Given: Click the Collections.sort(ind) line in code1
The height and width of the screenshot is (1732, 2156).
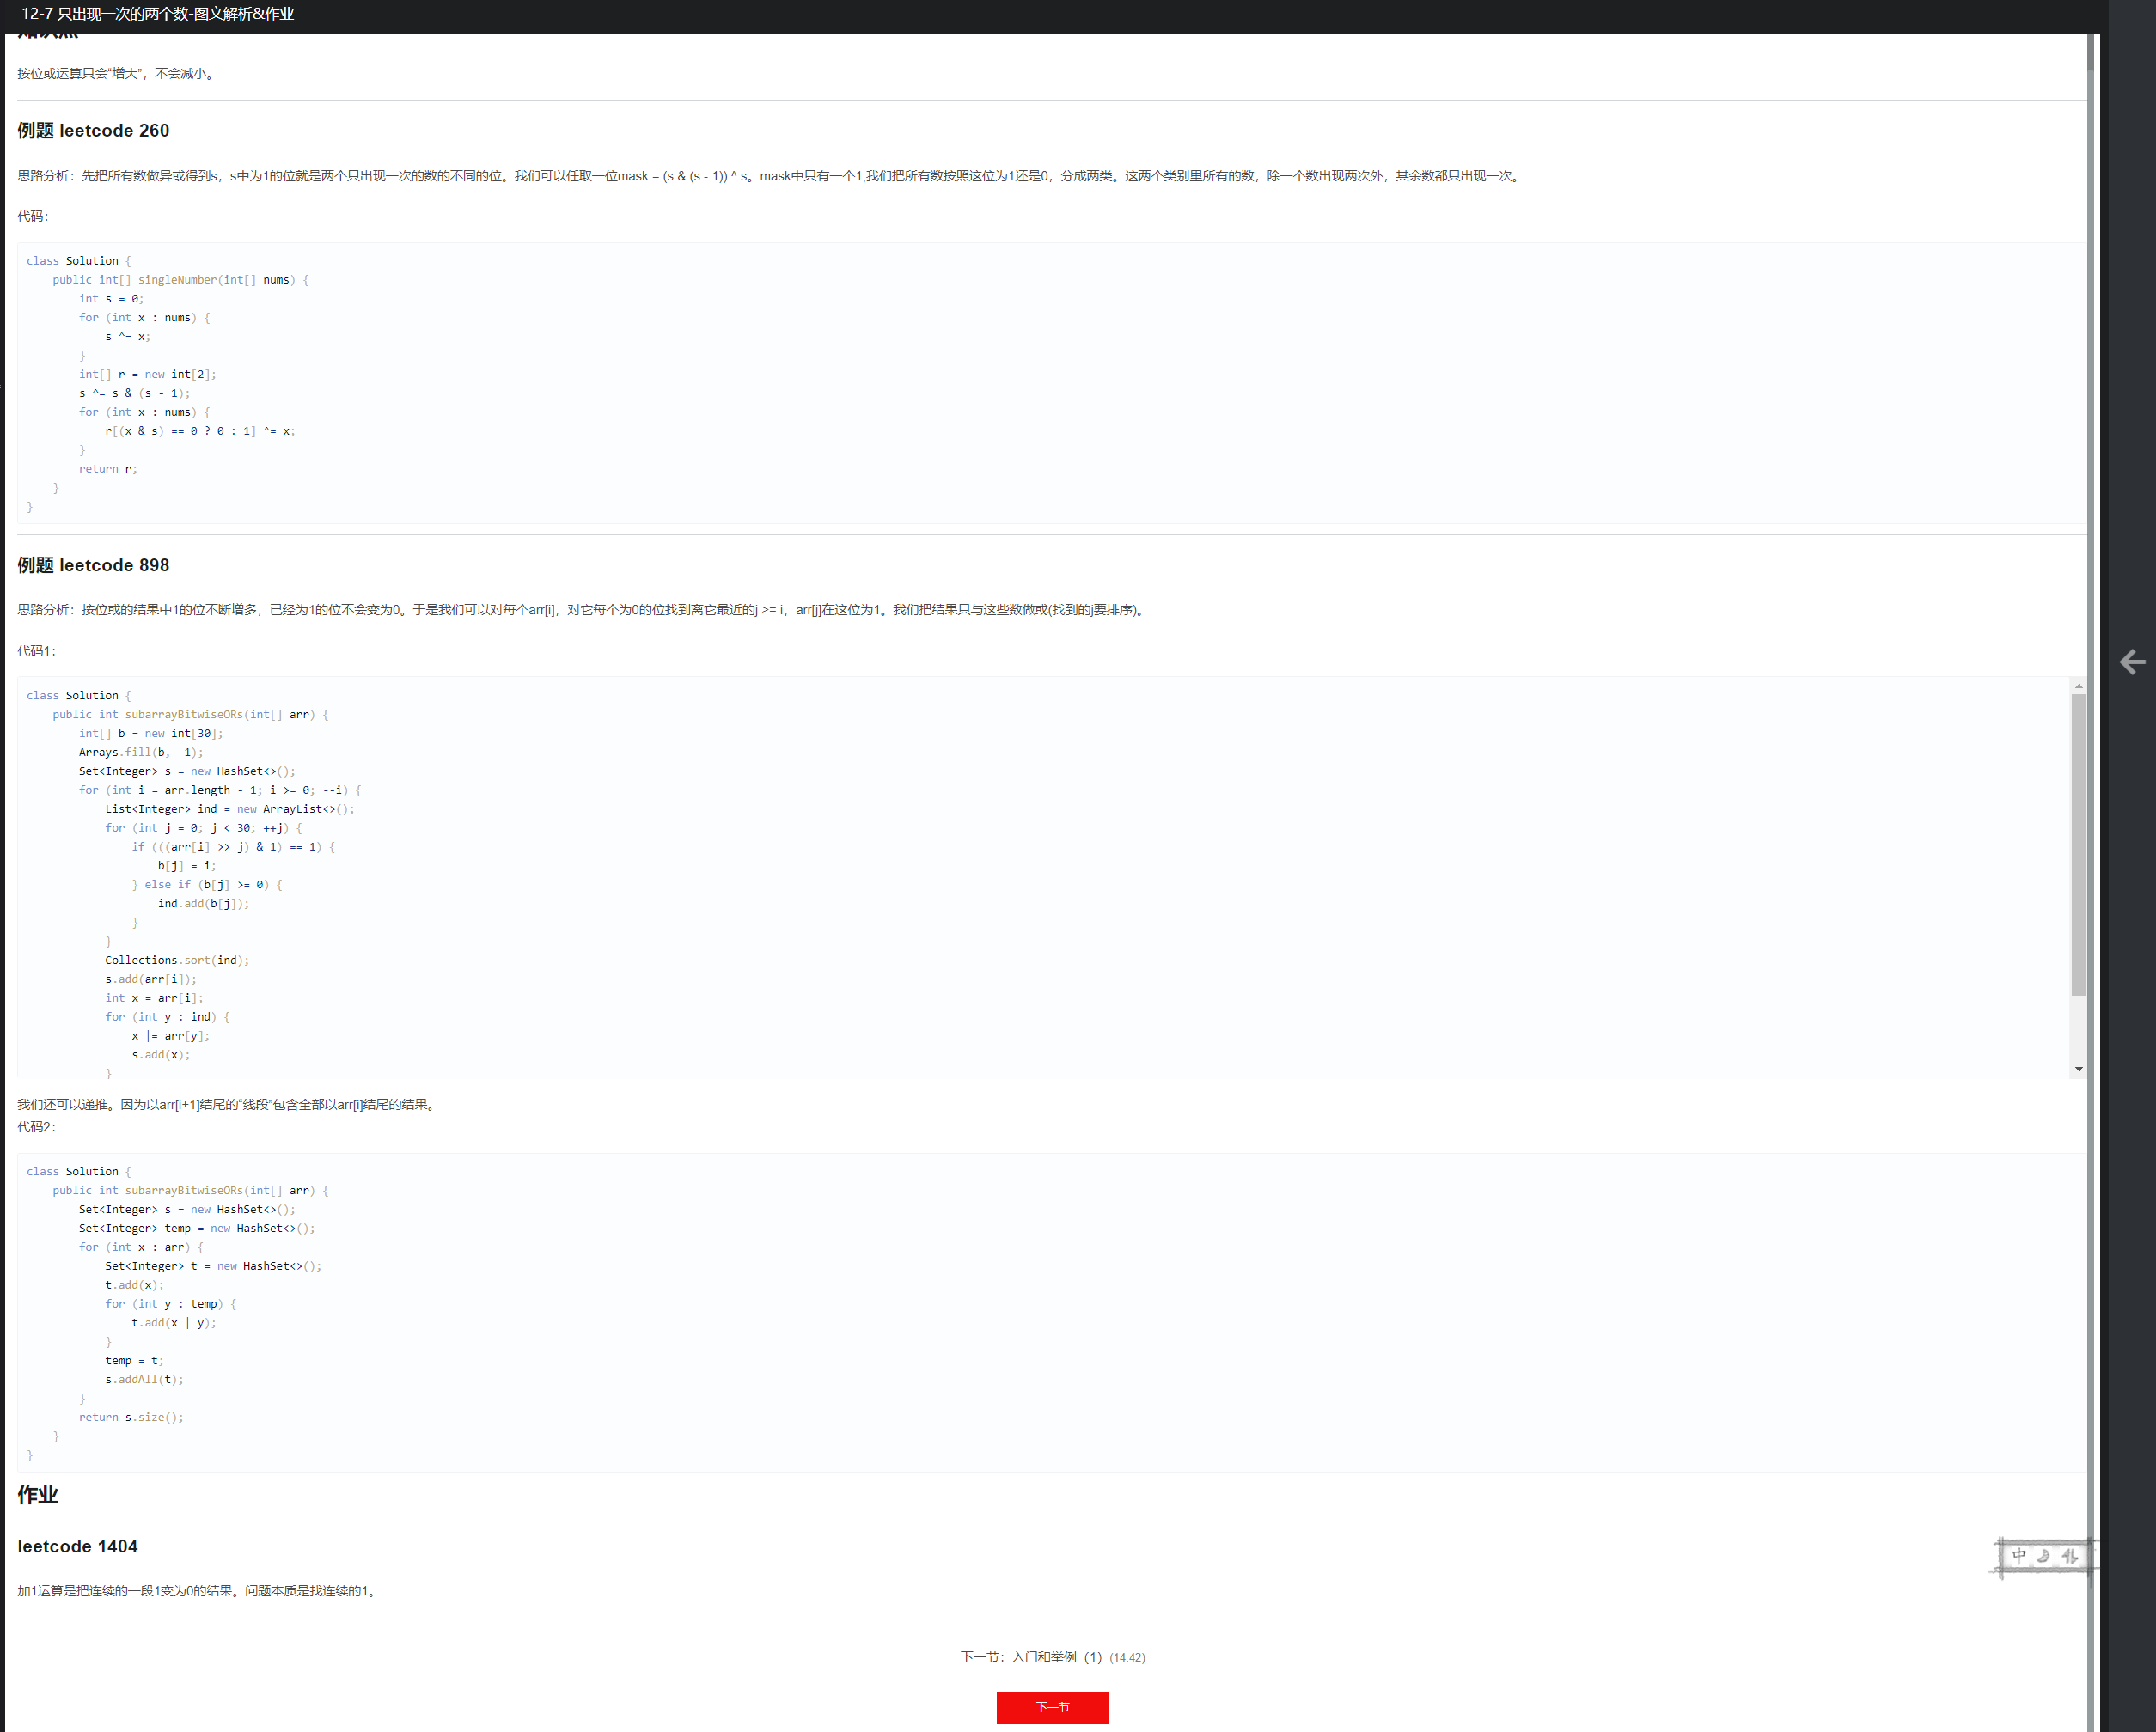Looking at the screenshot, I should point(176,960).
